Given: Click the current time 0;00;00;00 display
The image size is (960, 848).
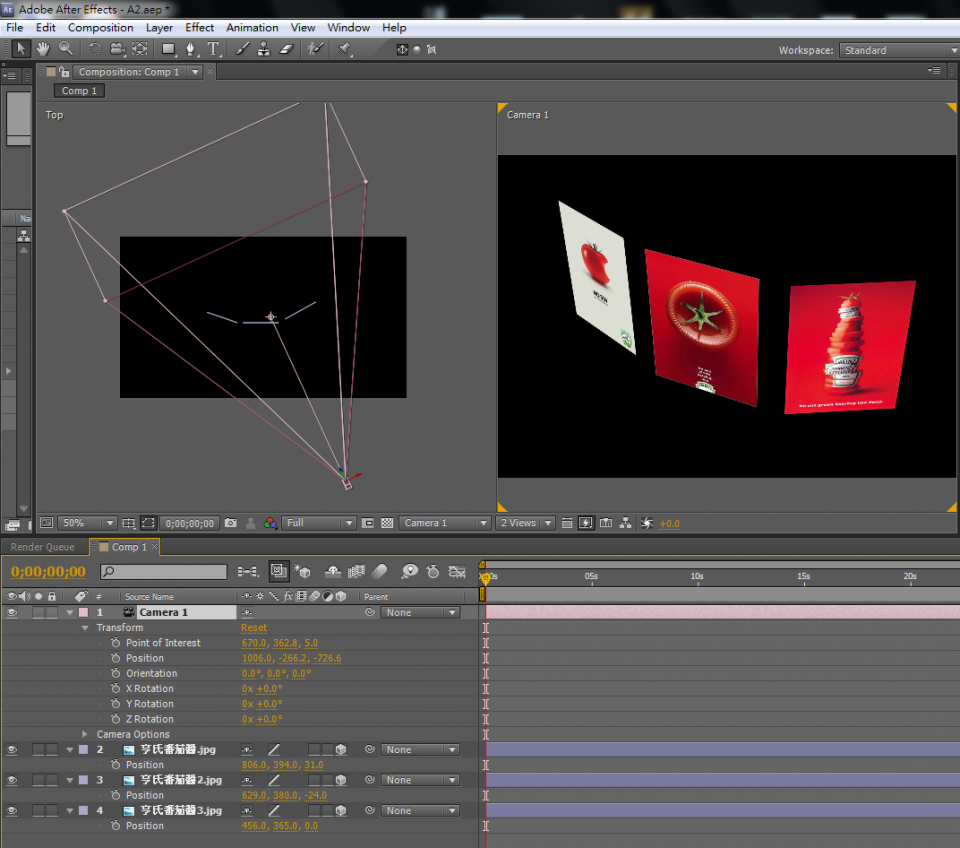Looking at the screenshot, I should 48,572.
